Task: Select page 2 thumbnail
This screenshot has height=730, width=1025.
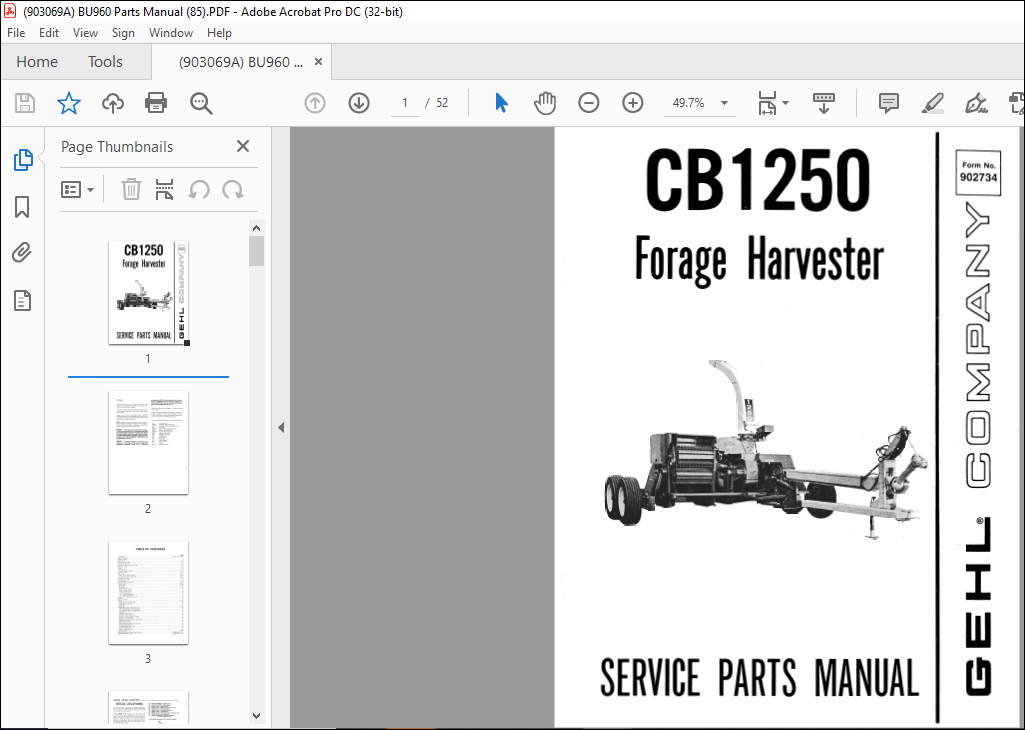Action: coord(148,442)
